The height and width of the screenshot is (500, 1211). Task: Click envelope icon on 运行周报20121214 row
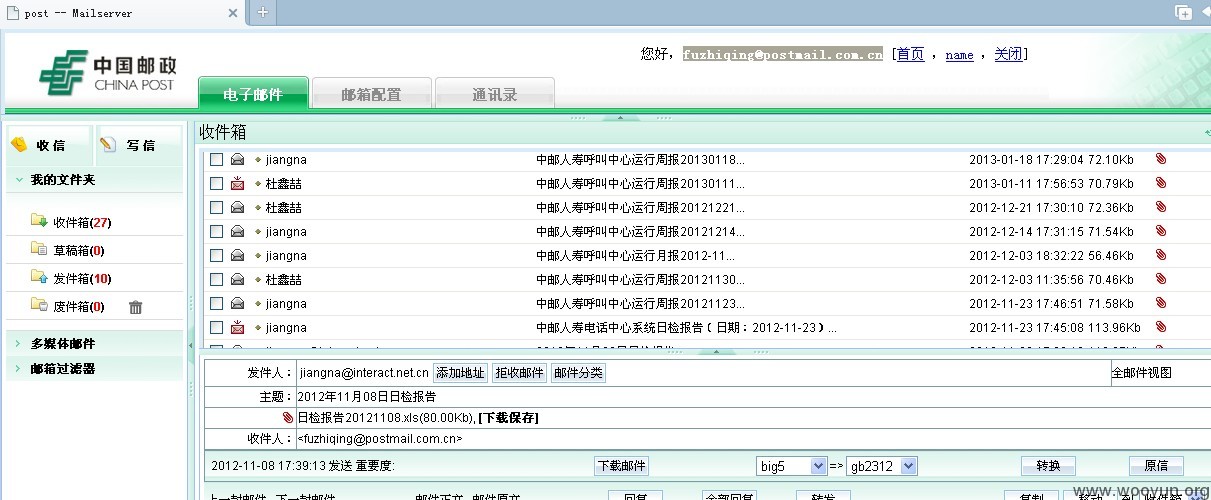tap(237, 231)
